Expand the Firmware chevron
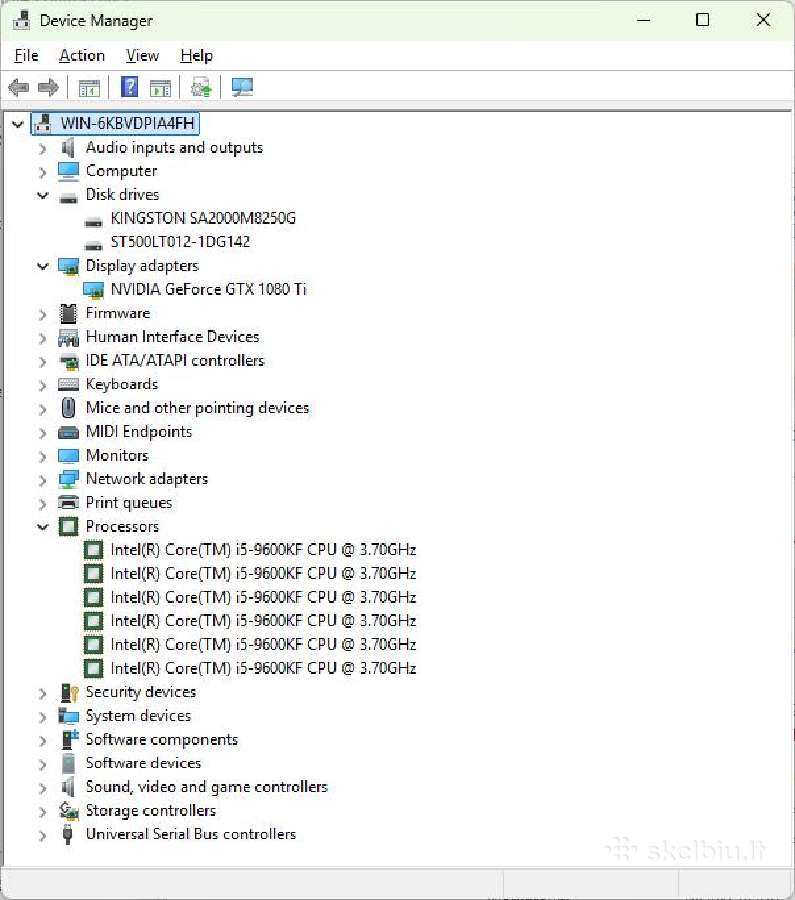Image resolution: width=795 pixels, height=900 pixels. (42, 315)
